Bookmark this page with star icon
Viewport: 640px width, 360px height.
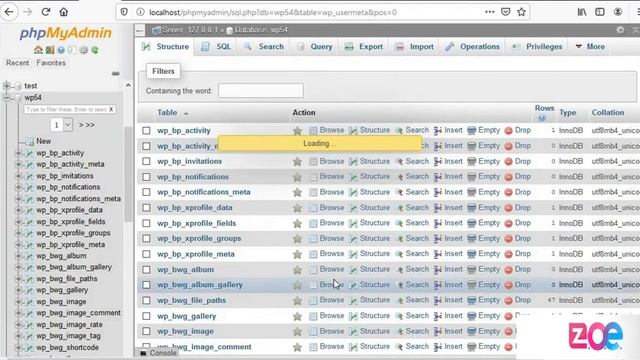coord(521,12)
